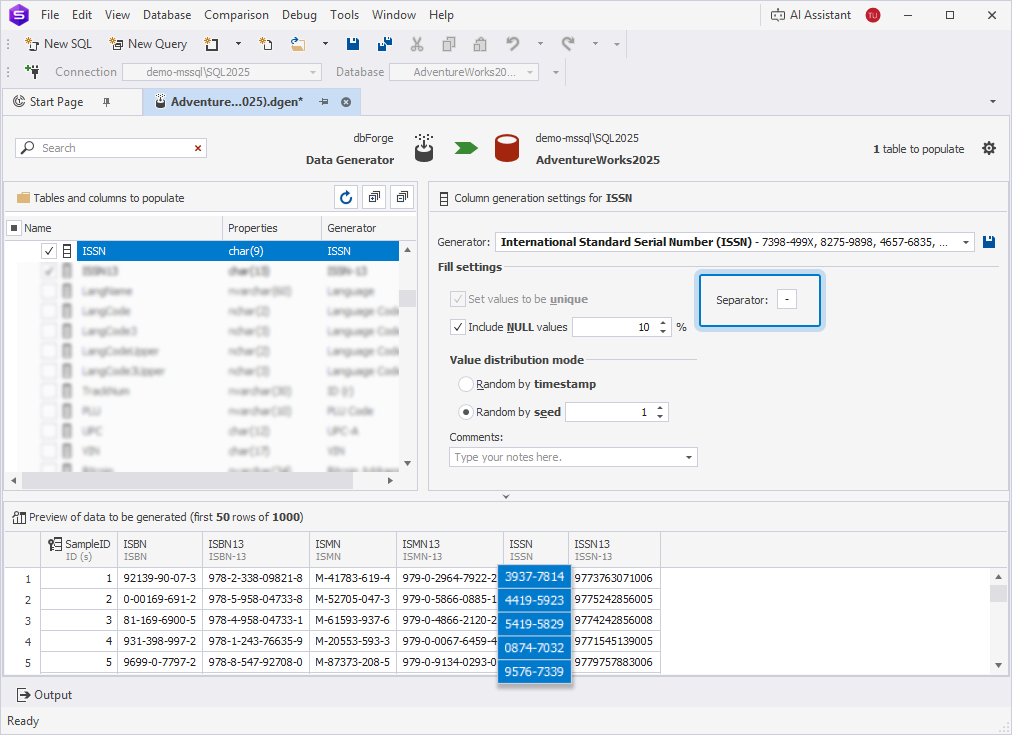Pin the Start Page tab

(106, 102)
